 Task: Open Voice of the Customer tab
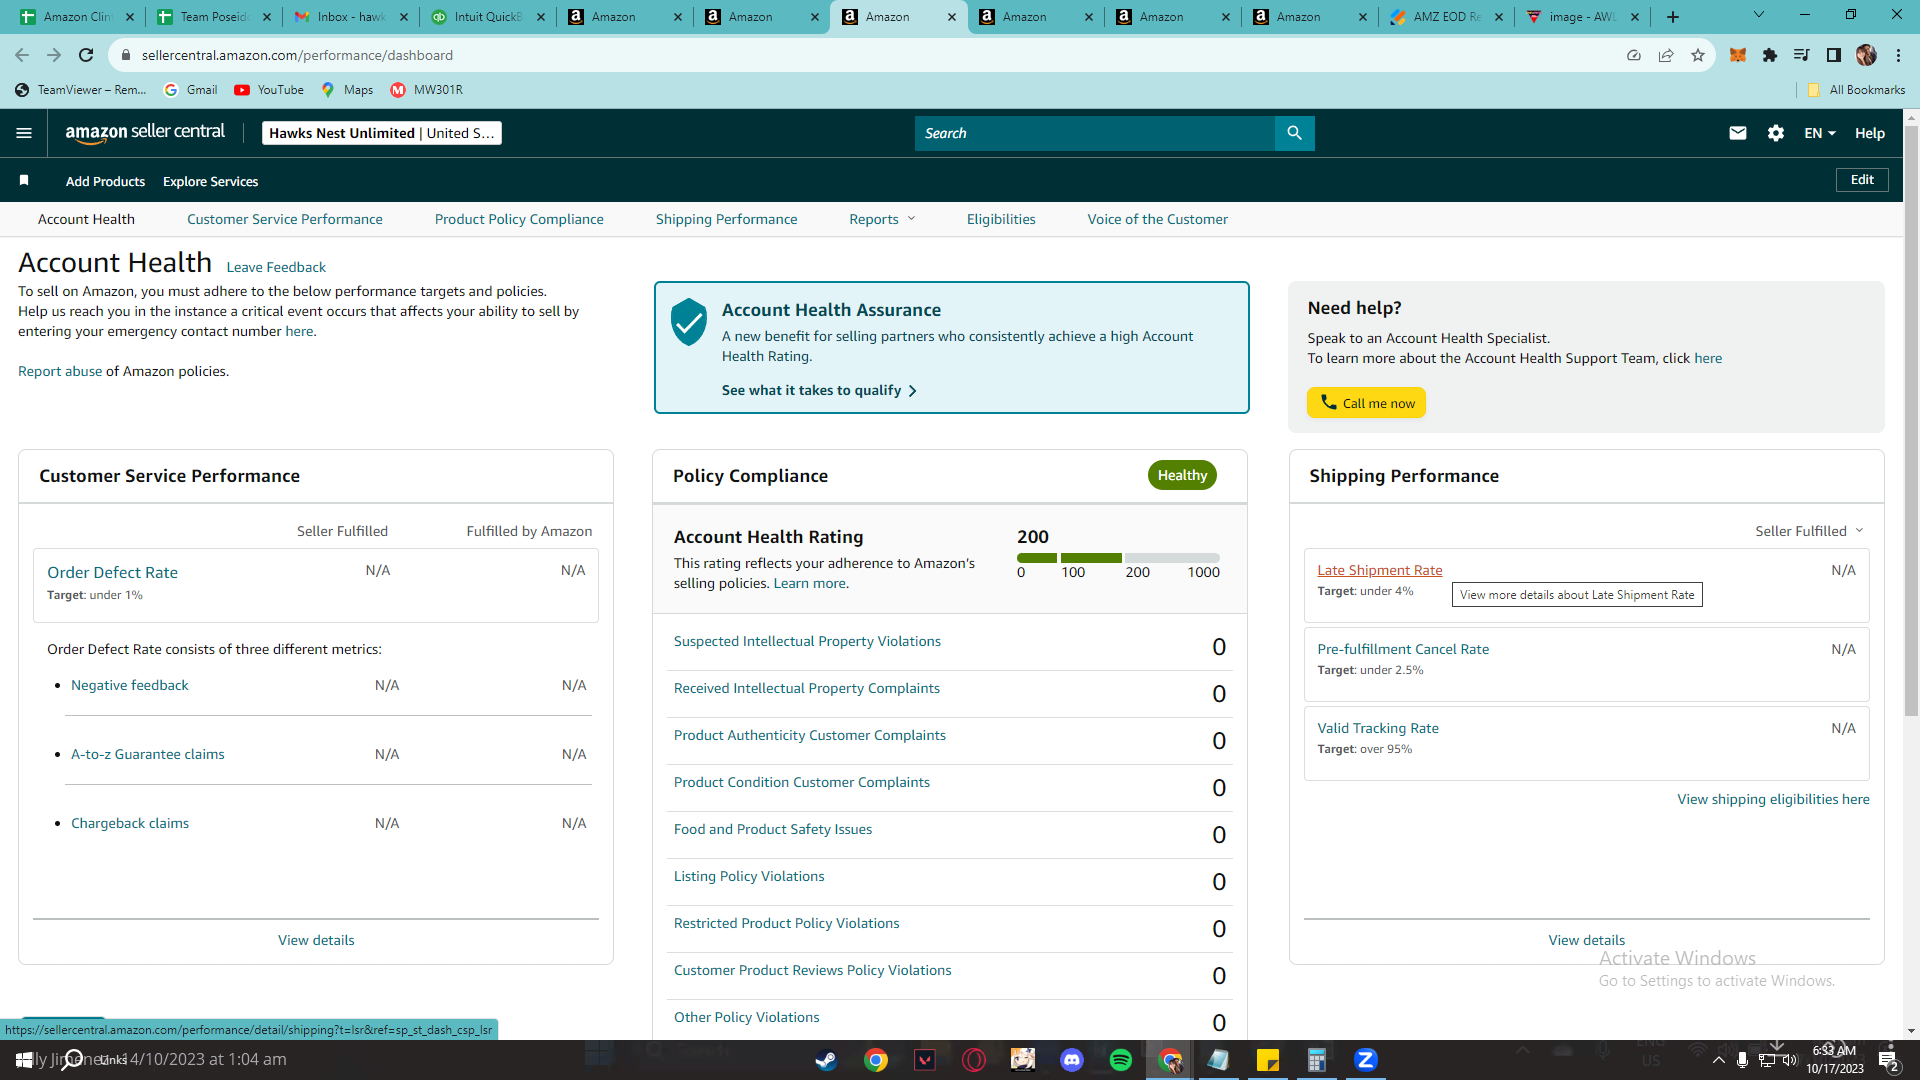pos(1158,219)
